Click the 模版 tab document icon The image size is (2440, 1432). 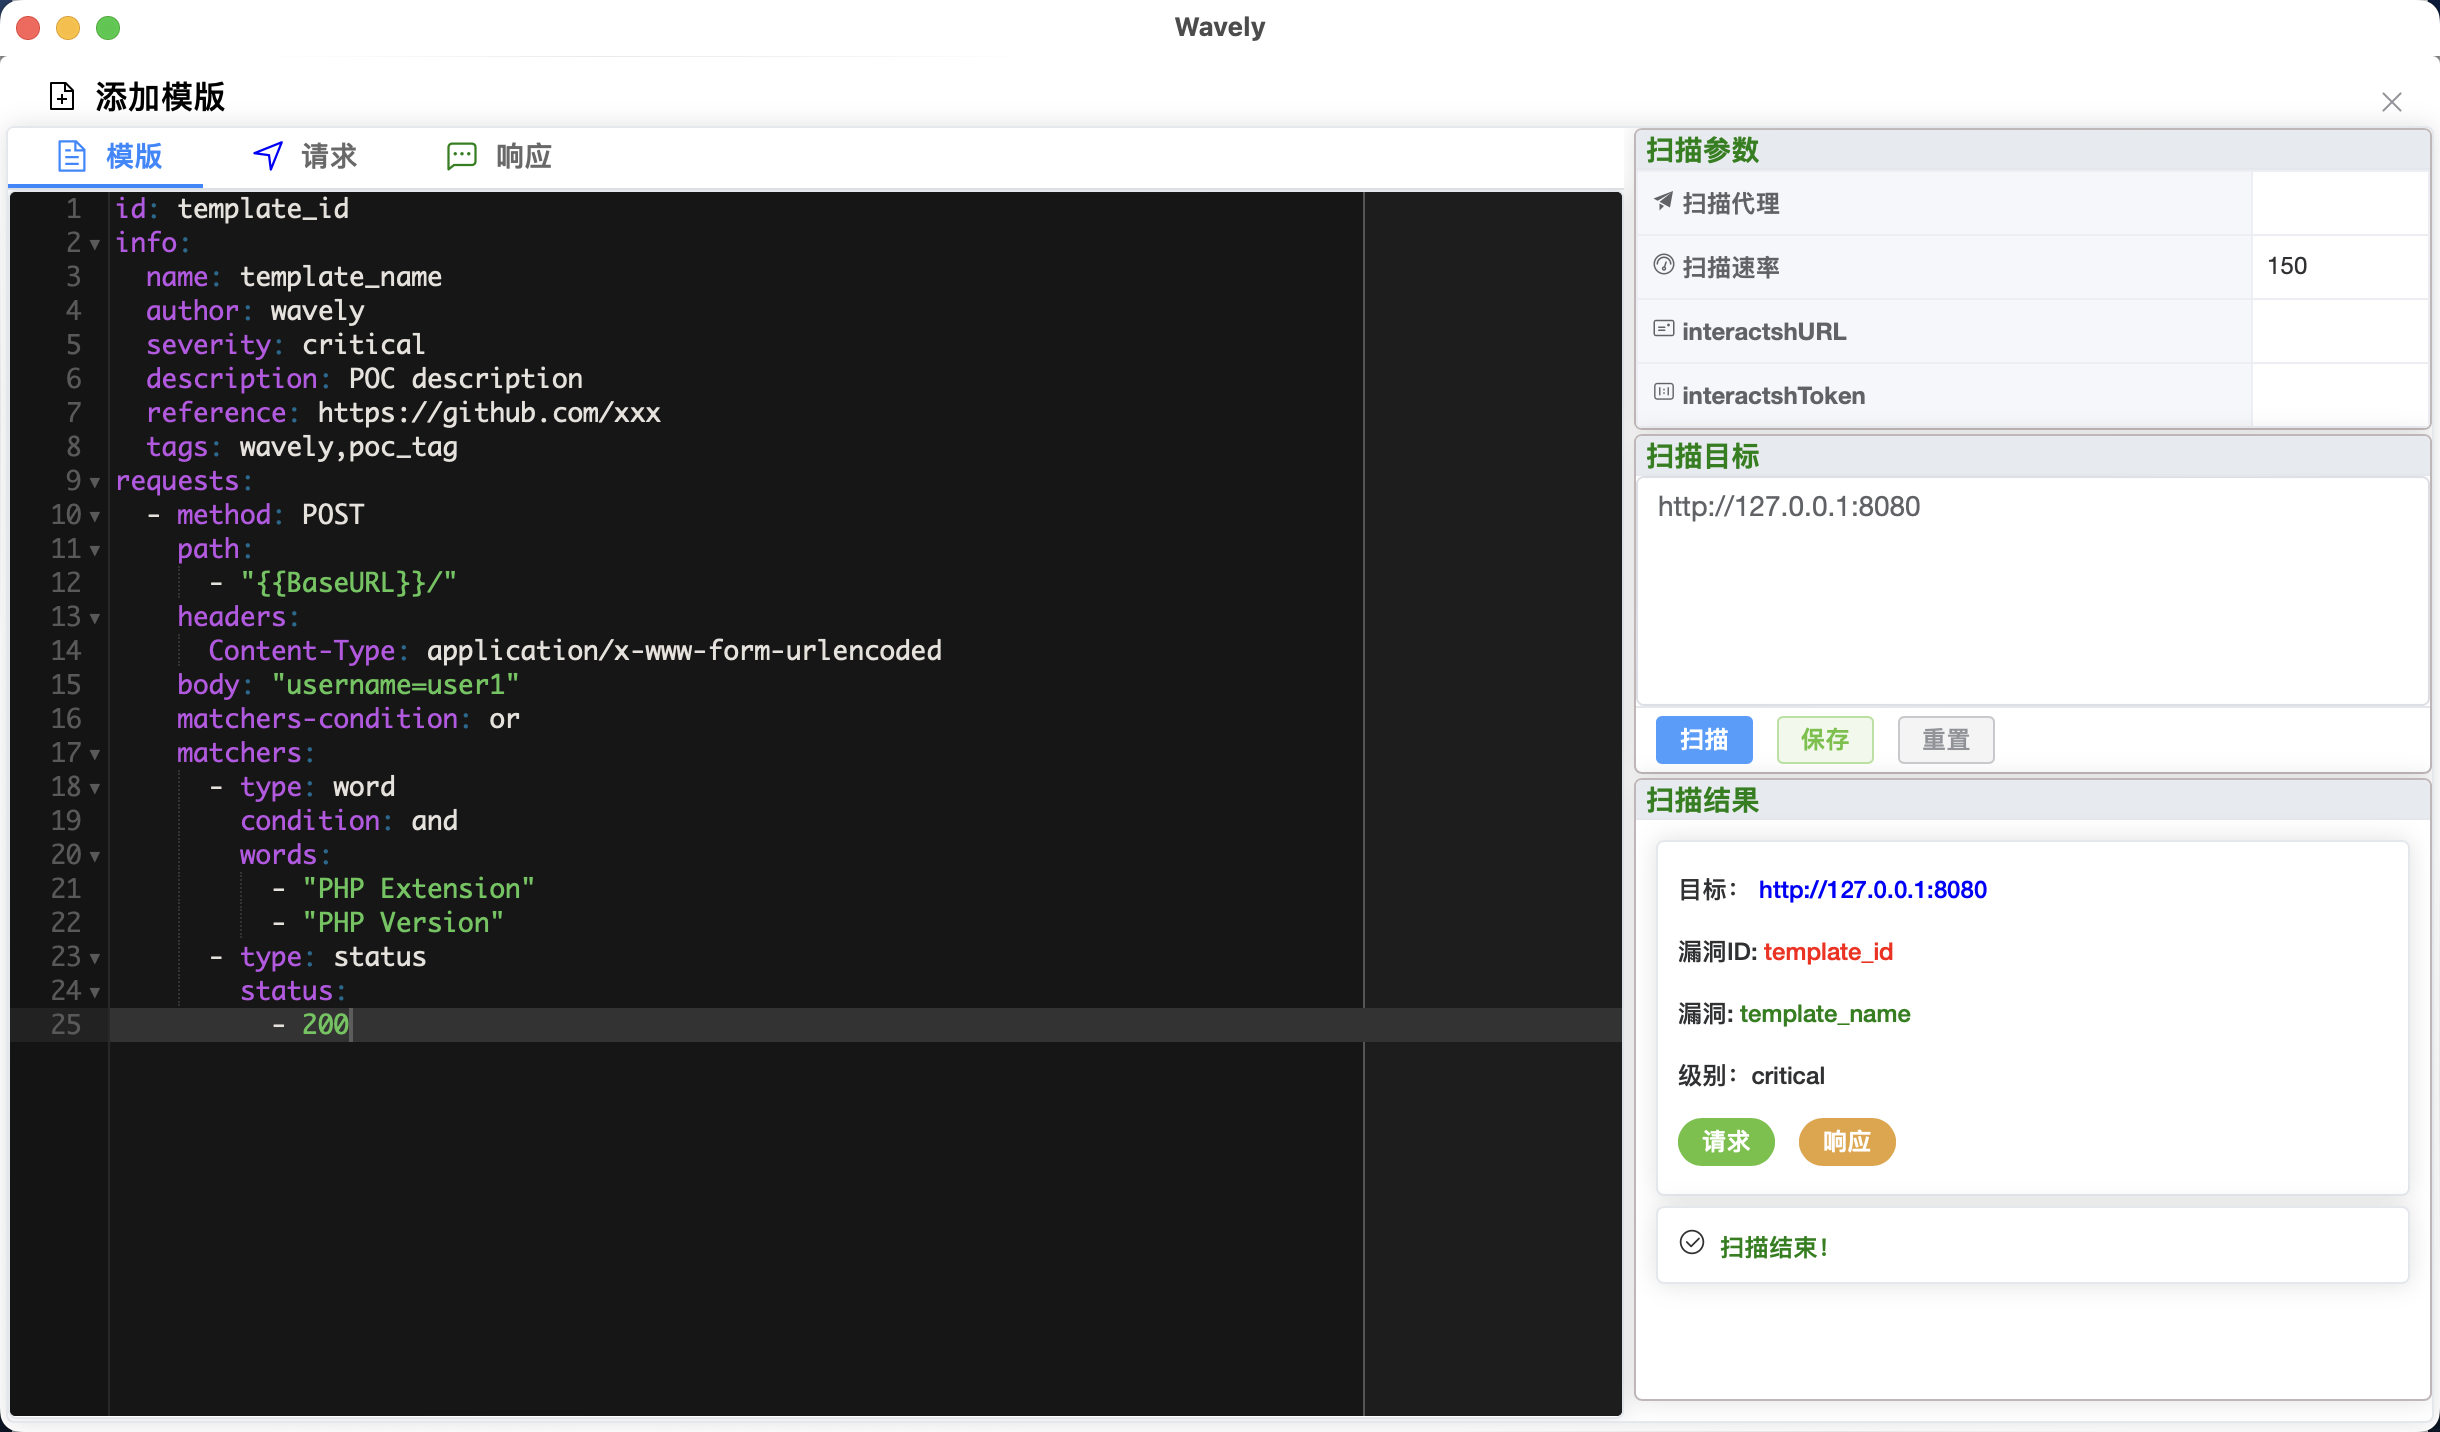[72, 156]
